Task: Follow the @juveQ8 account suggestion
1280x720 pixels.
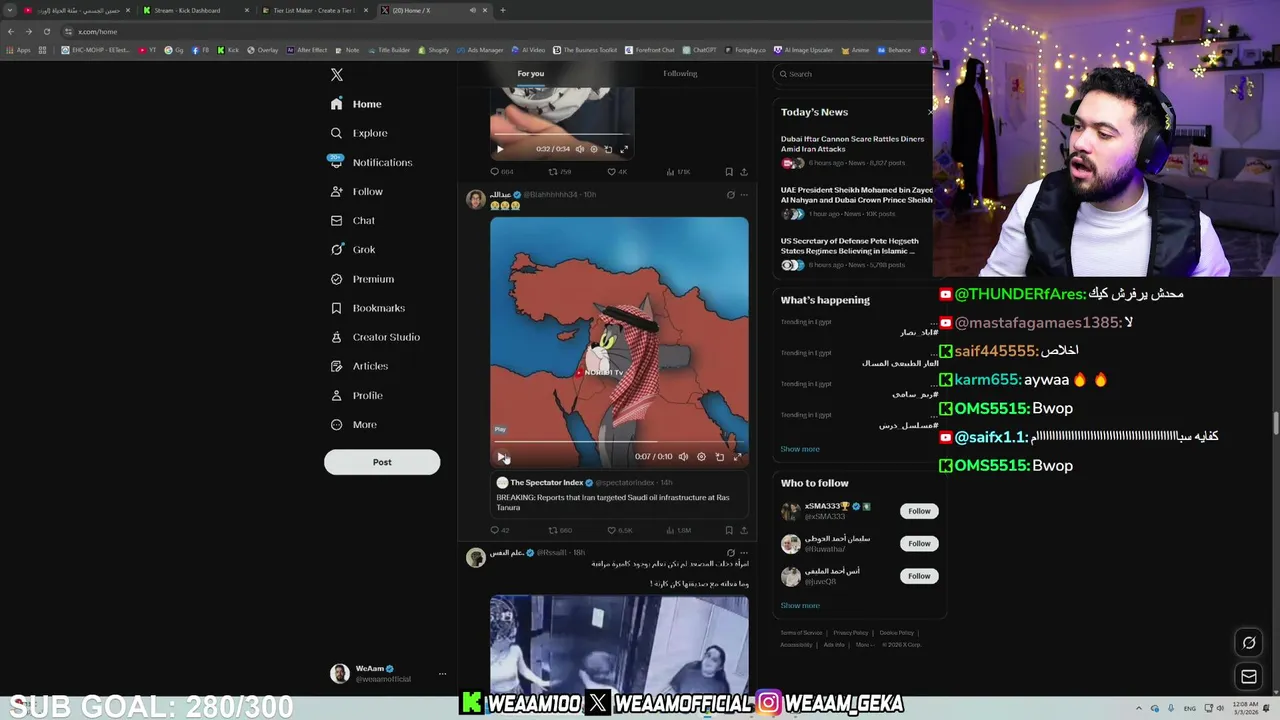Action: pos(919,576)
